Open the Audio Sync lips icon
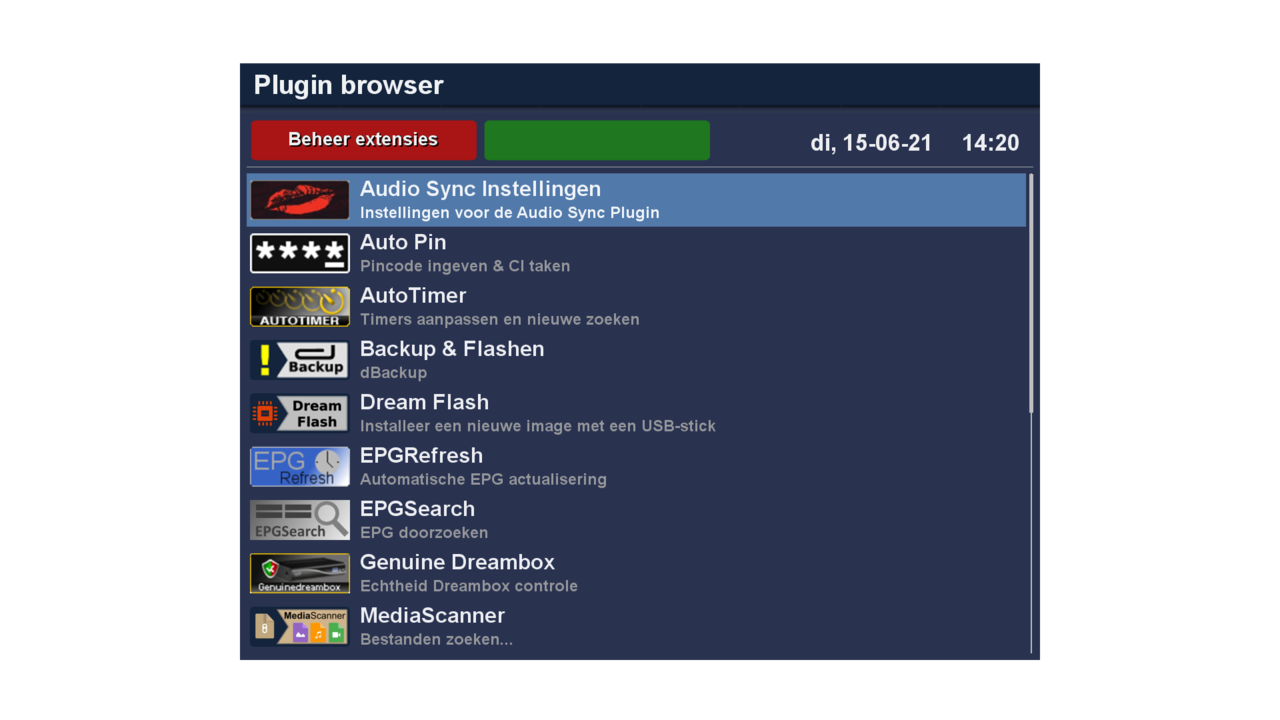 click(300, 200)
